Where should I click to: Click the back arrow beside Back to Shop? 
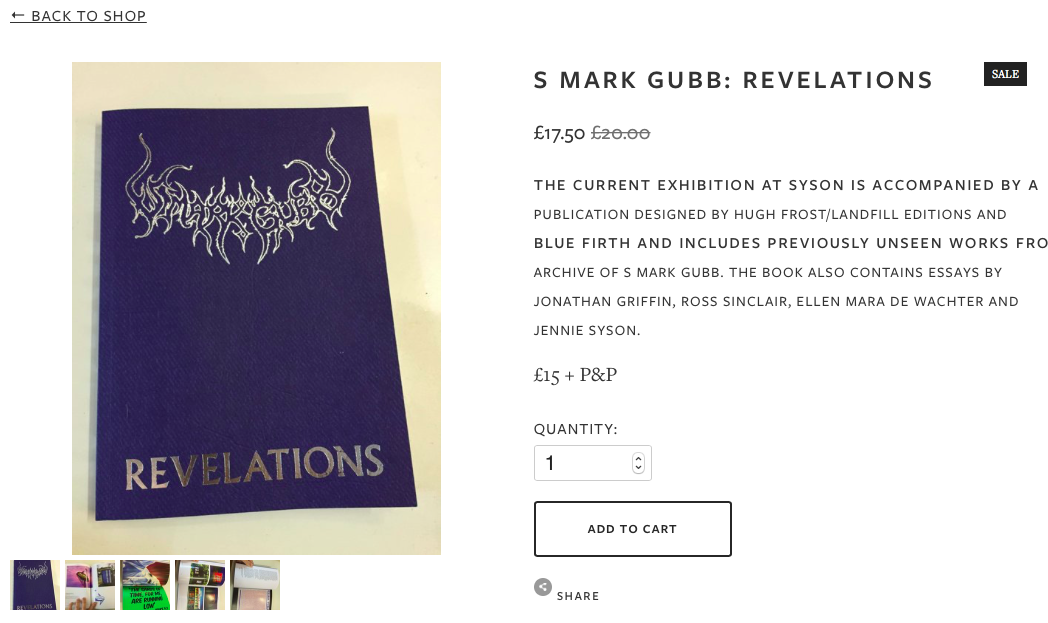pyautogui.click(x=18, y=15)
